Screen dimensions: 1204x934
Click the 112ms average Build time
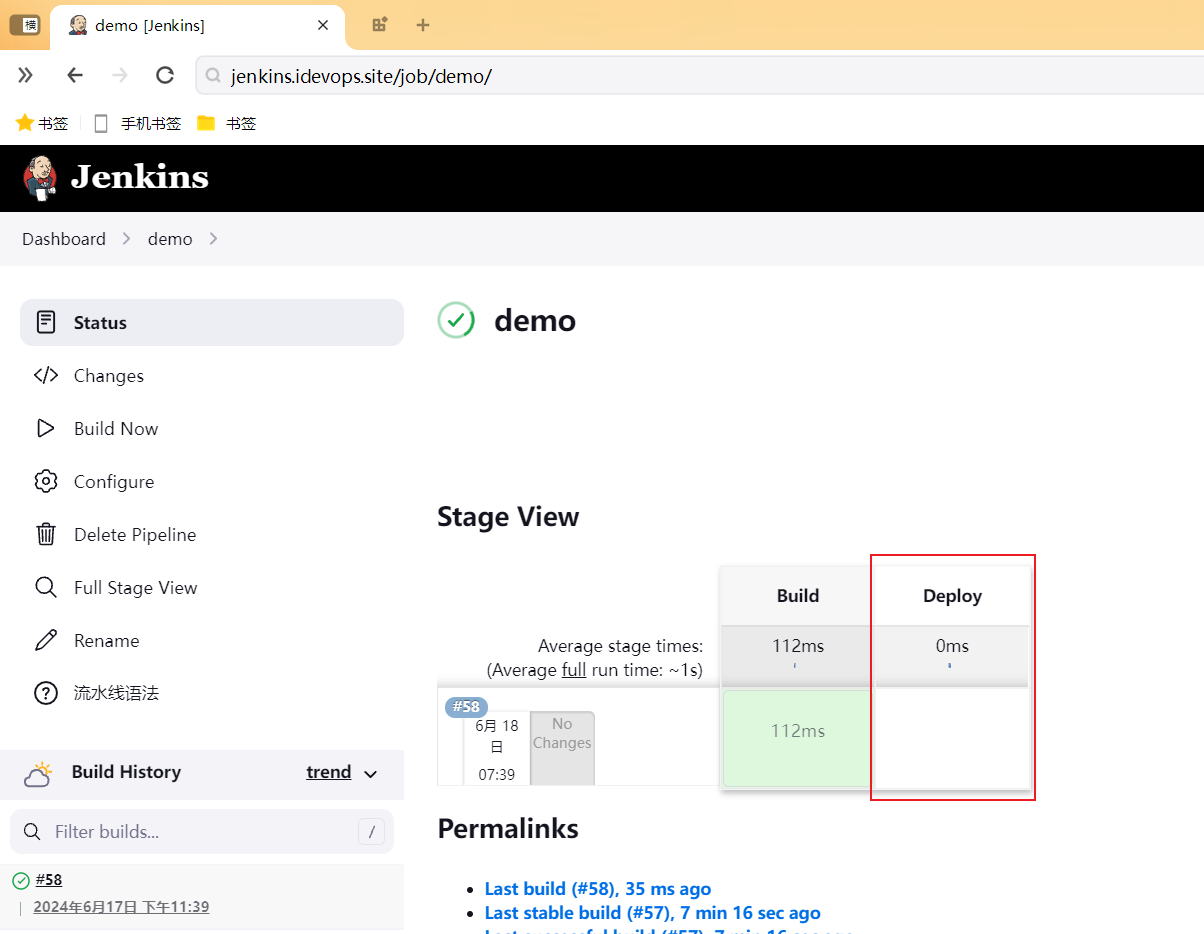click(x=798, y=646)
